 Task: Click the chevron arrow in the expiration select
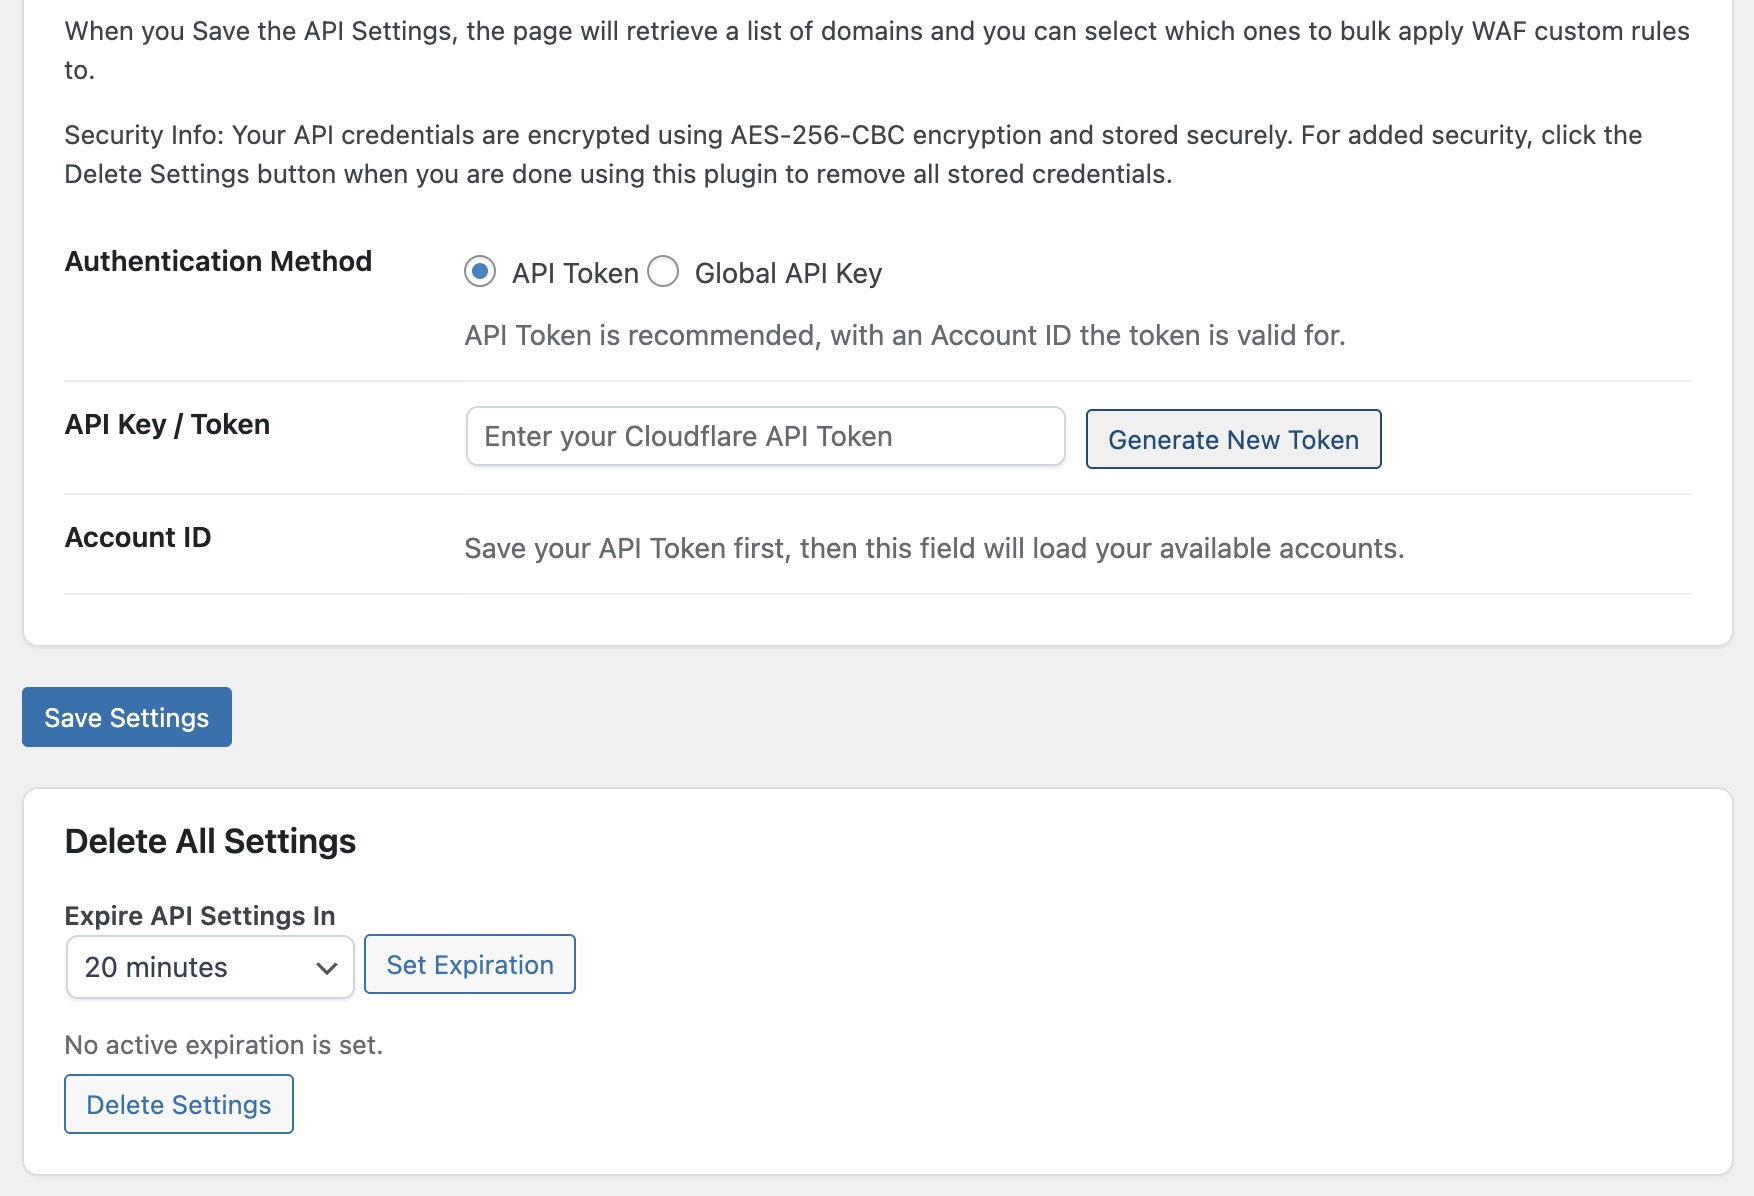(326, 968)
